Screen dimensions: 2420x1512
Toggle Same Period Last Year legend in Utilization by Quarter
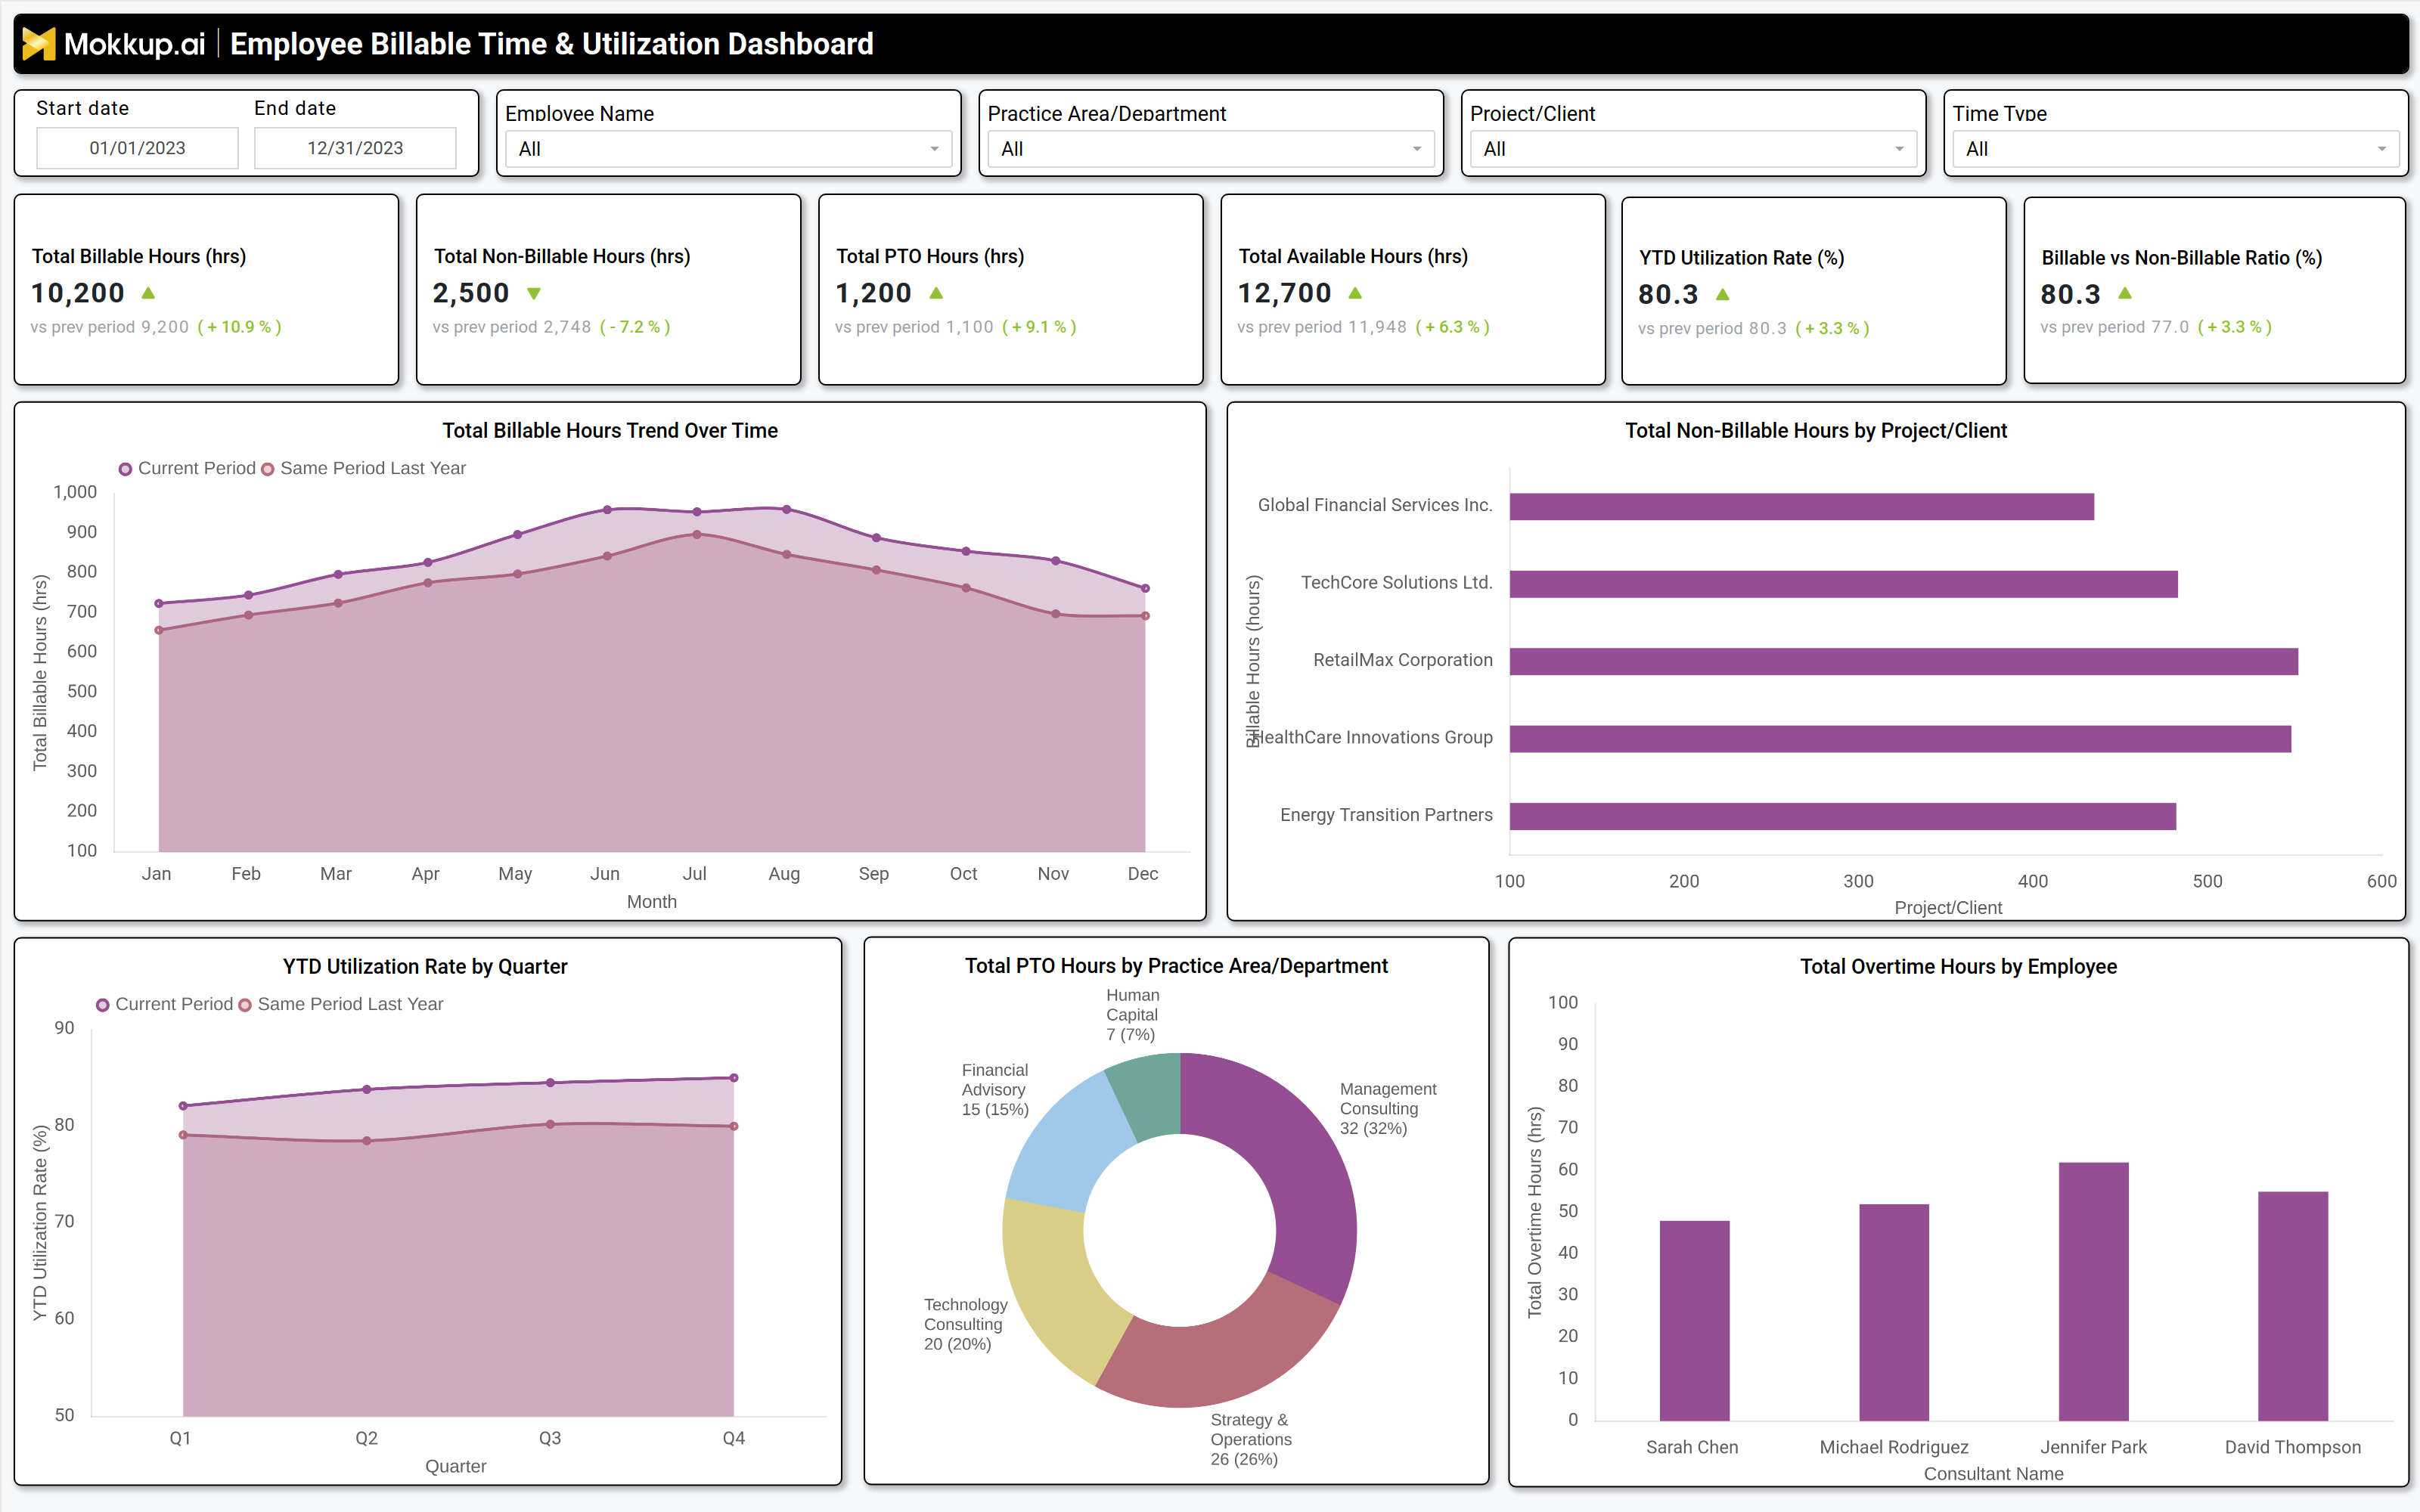[x=340, y=1004]
